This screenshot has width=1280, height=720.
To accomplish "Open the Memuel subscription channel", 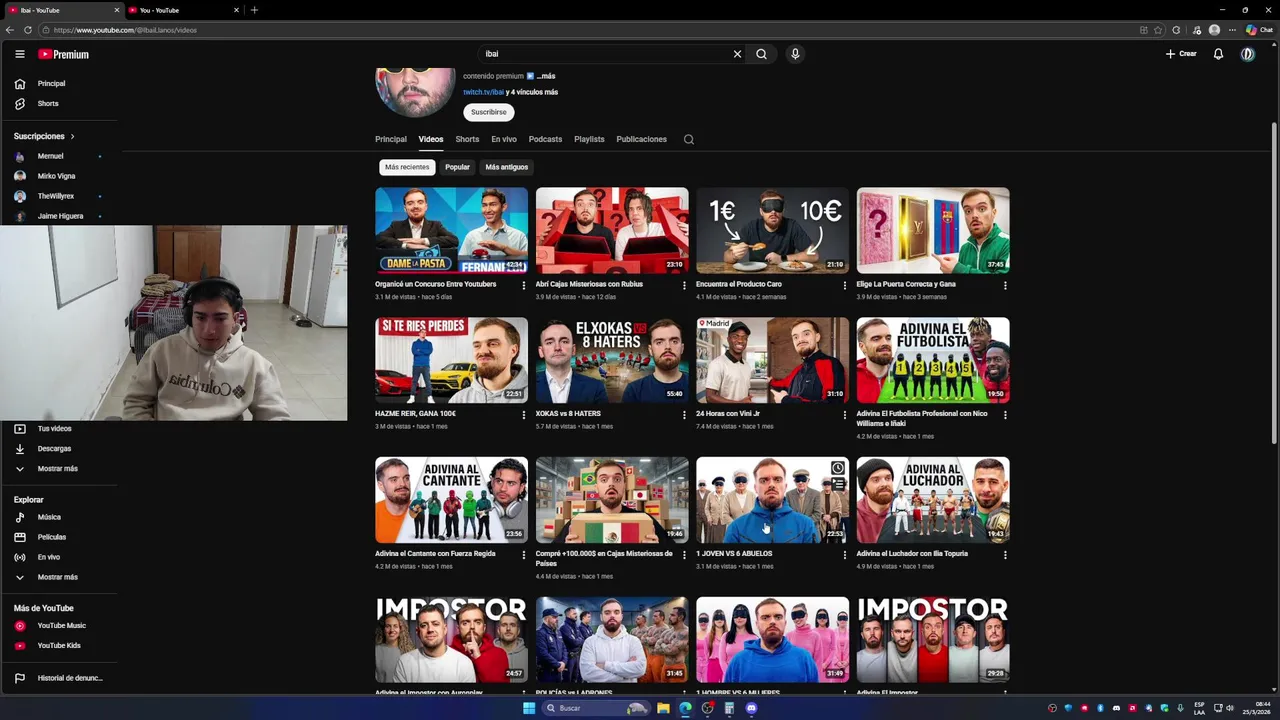I will tap(50, 156).
